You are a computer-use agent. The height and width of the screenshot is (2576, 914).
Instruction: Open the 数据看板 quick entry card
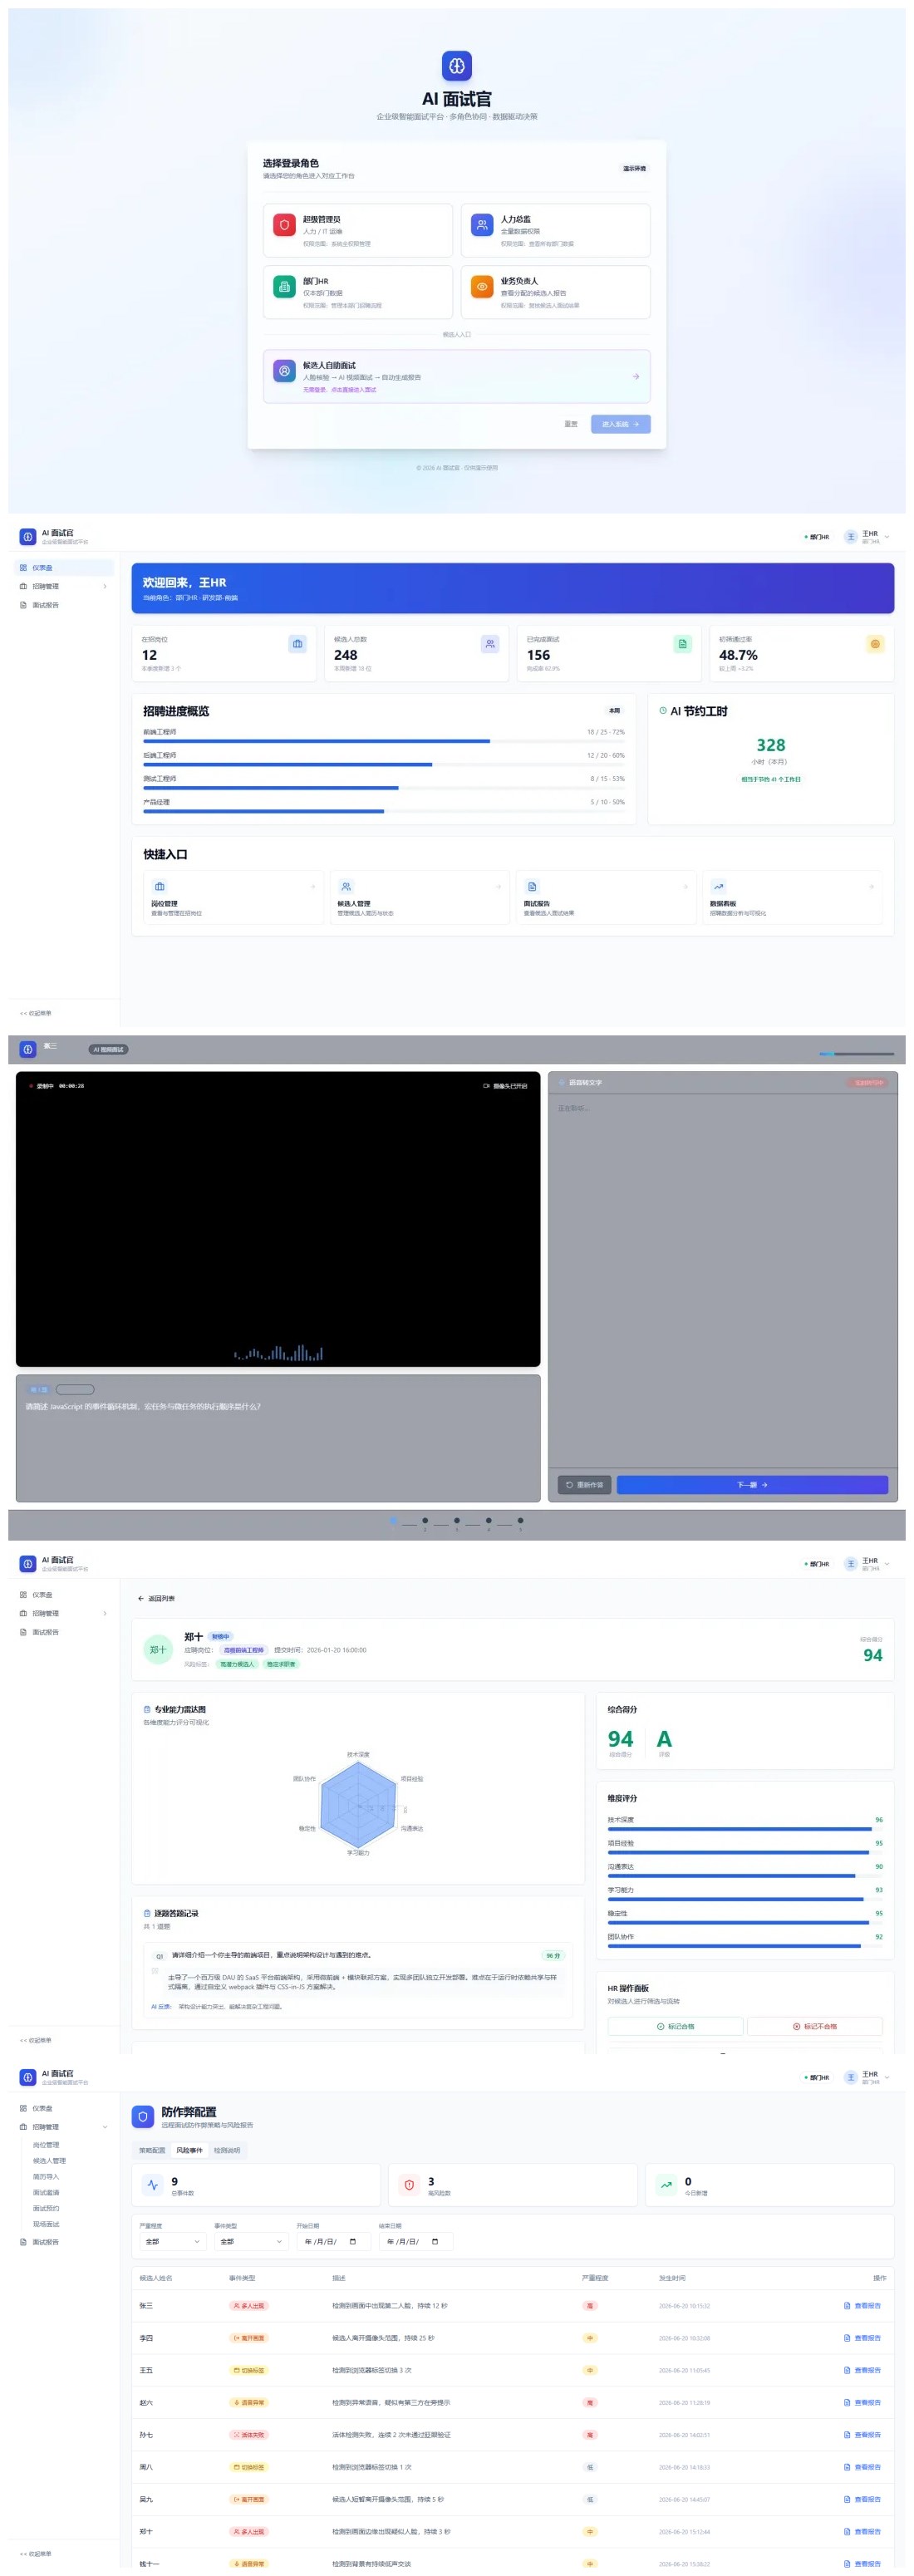coord(792,897)
